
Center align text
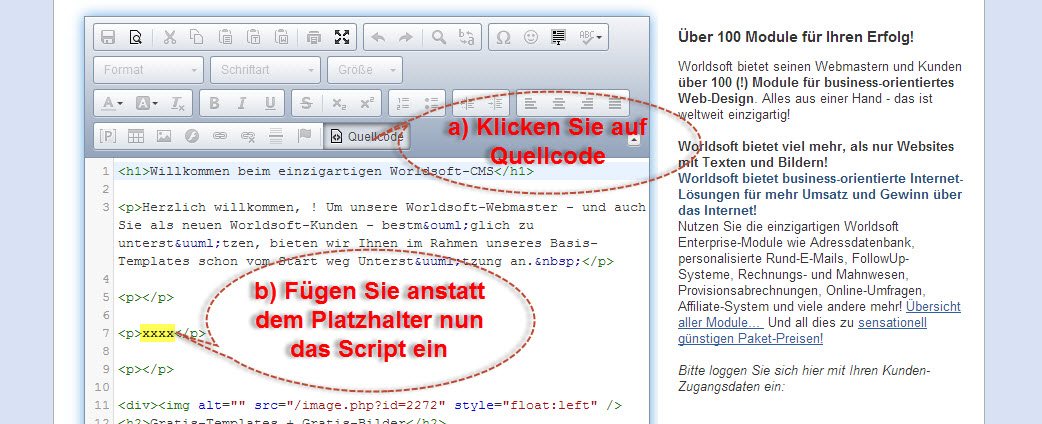tap(559, 103)
